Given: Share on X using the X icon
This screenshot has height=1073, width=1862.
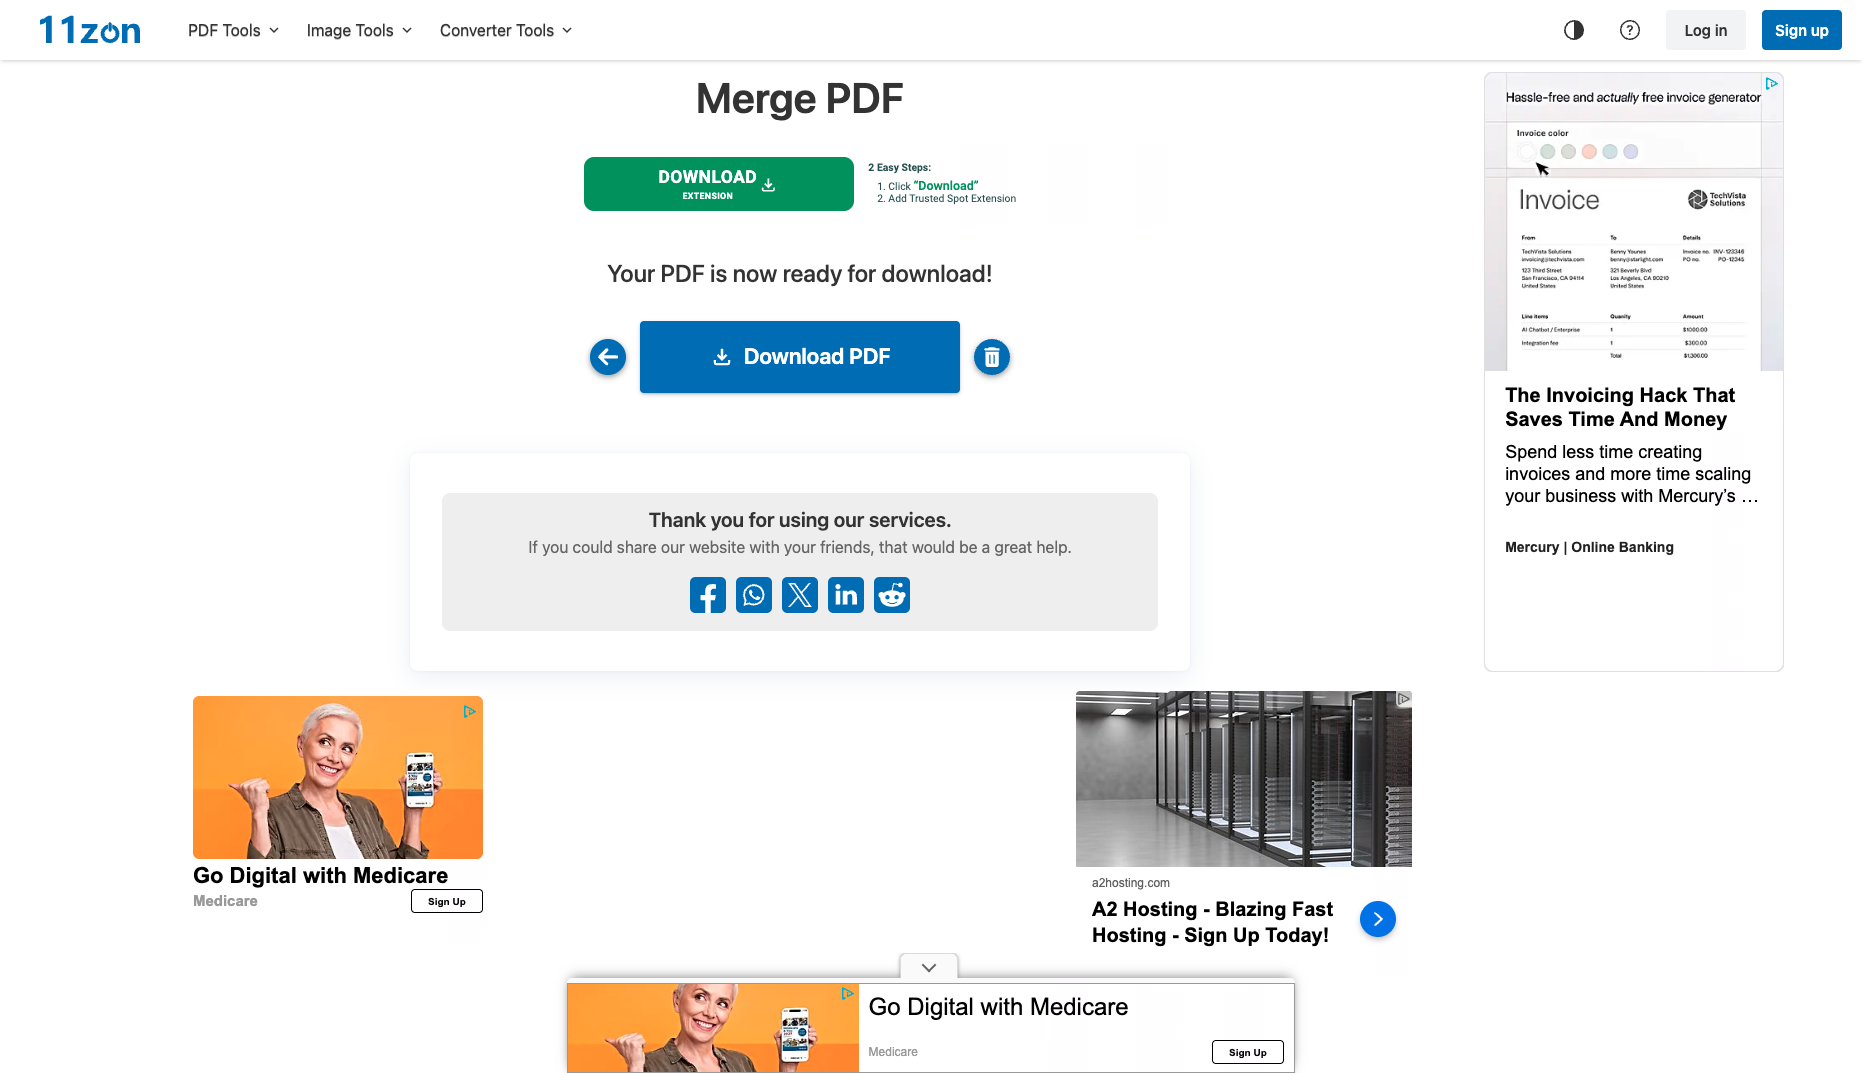Looking at the screenshot, I should 800,595.
